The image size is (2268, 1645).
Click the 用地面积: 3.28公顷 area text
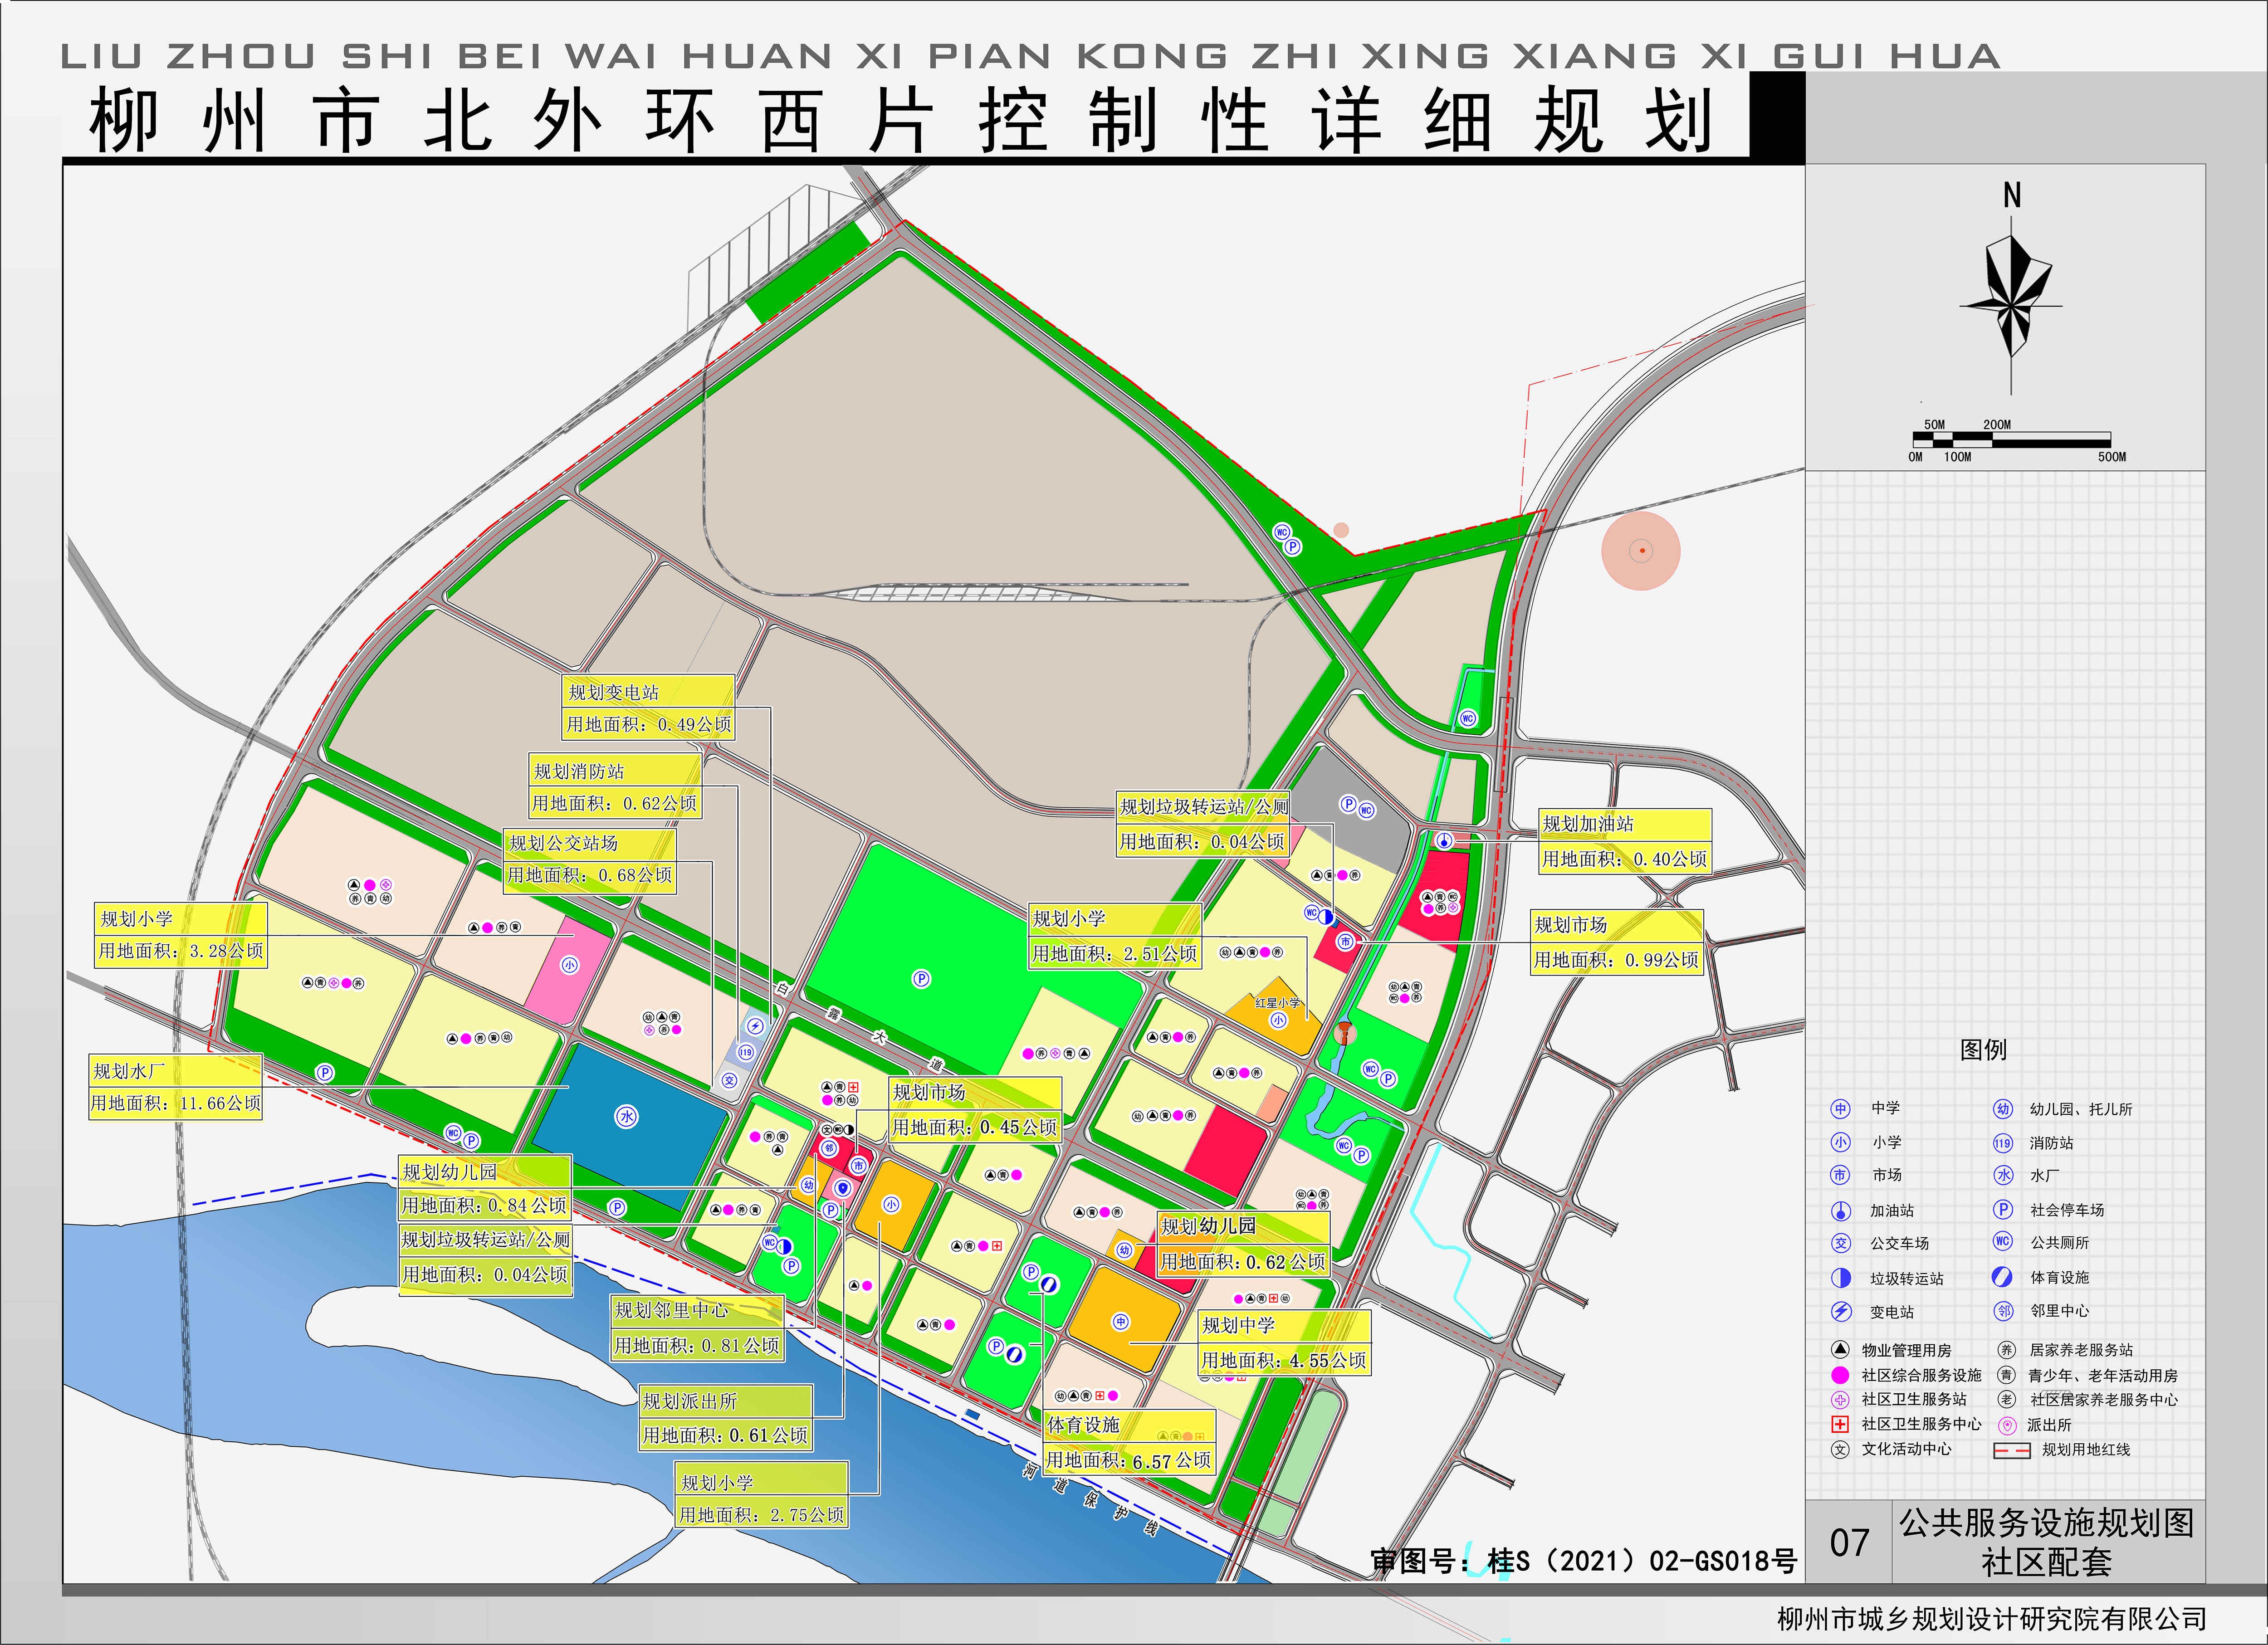pos(181,951)
